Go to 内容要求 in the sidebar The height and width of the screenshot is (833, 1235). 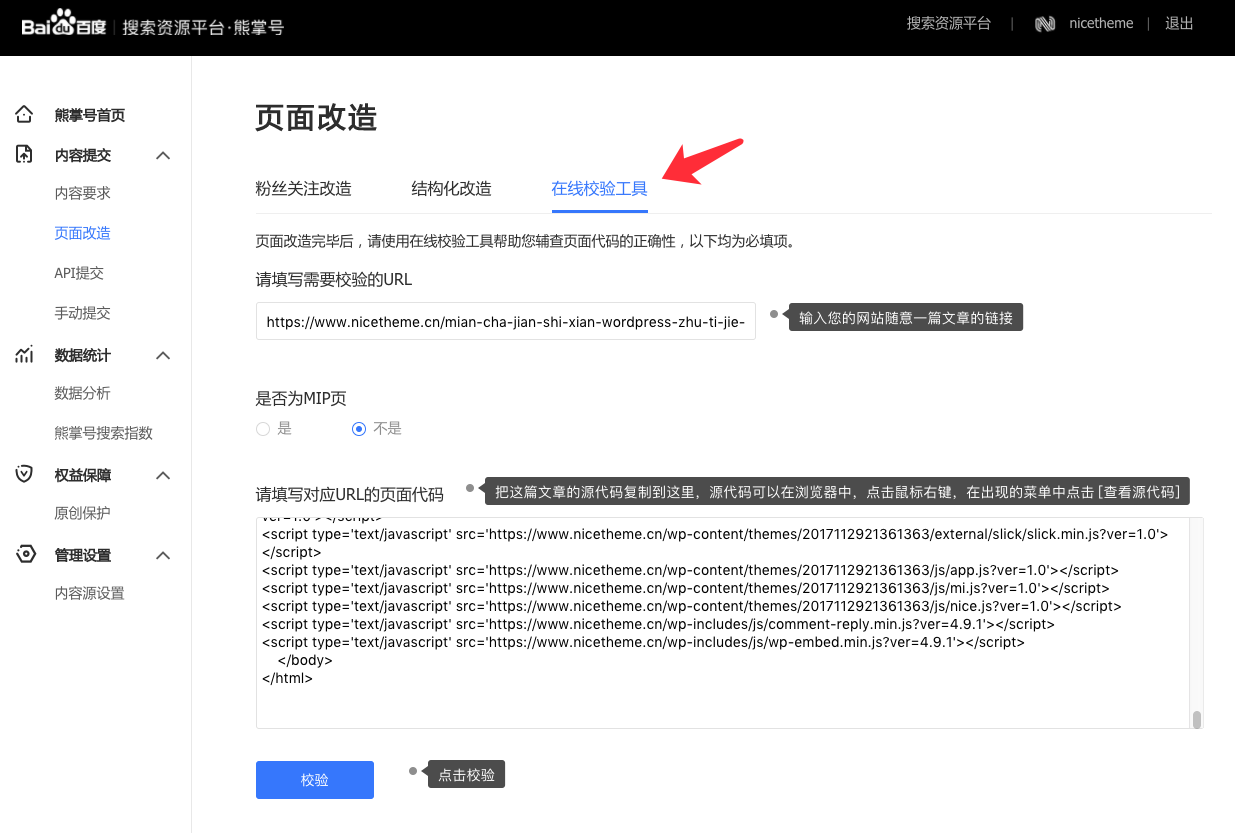83,193
